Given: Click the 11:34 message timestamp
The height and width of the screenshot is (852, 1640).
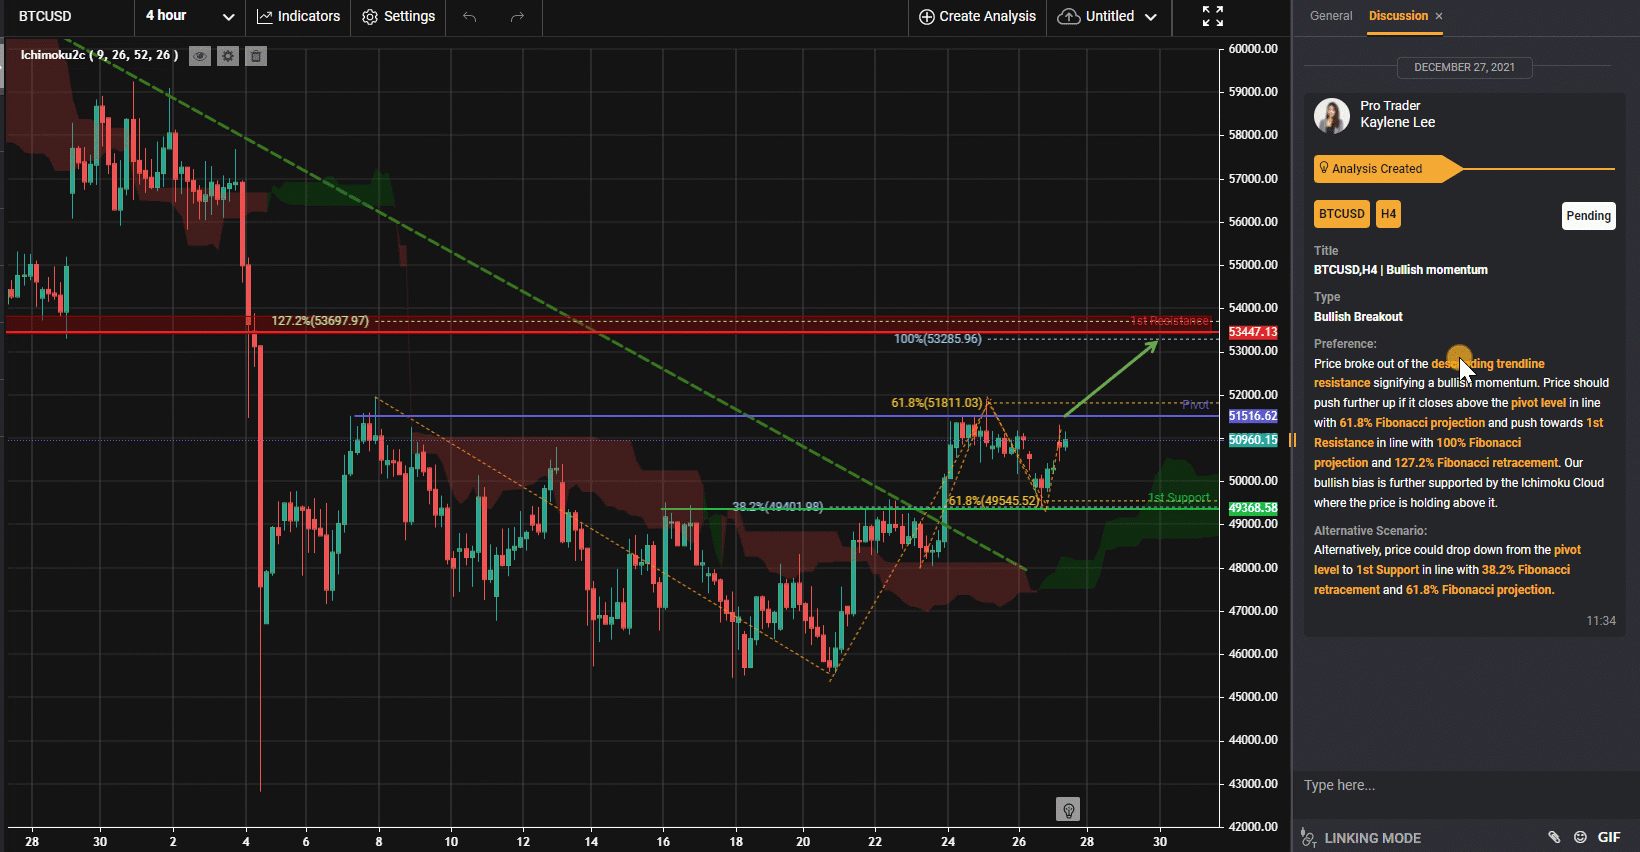Looking at the screenshot, I should click(x=1601, y=621).
